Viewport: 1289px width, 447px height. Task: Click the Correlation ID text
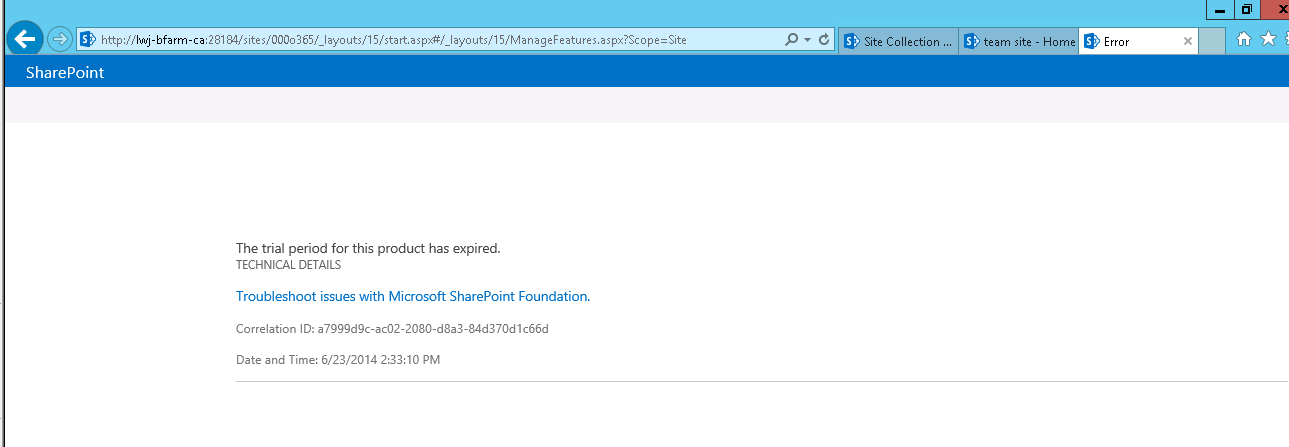click(x=392, y=328)
